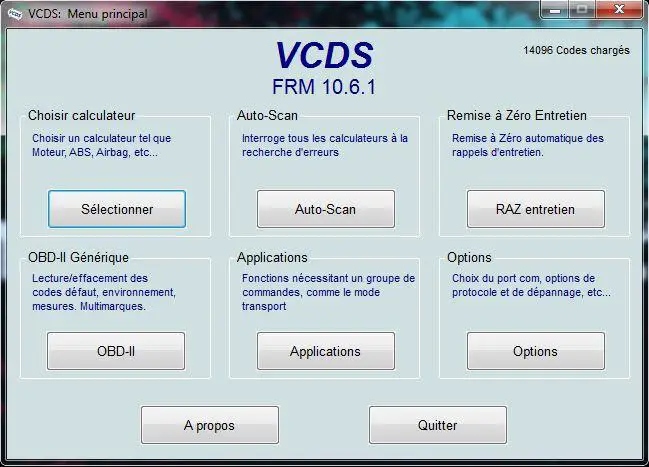Open the OBD-II generic button
The width and height of the screenshot is (649, 467).
tap(116, 351)
